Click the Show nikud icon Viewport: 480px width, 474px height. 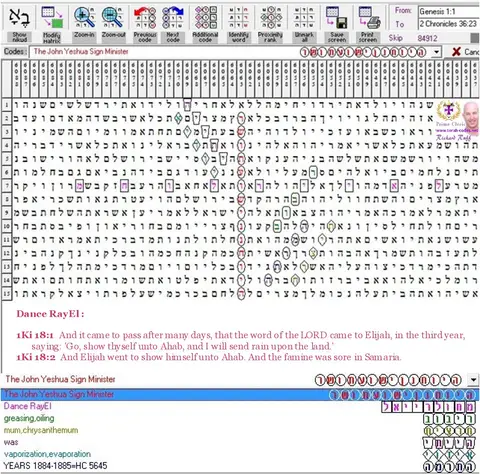pyautogui.click(x=20, y=18)
